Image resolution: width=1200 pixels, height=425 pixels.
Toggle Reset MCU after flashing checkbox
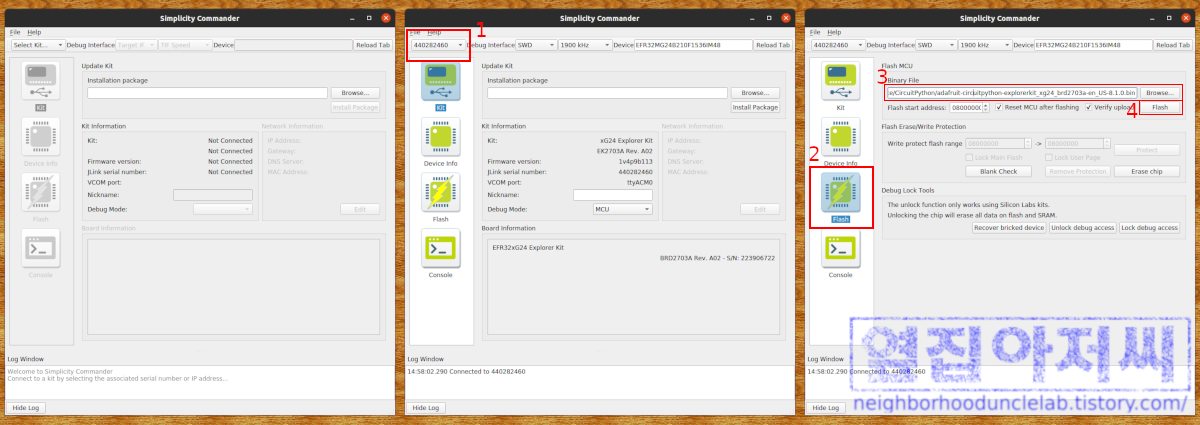pos(999,107)
